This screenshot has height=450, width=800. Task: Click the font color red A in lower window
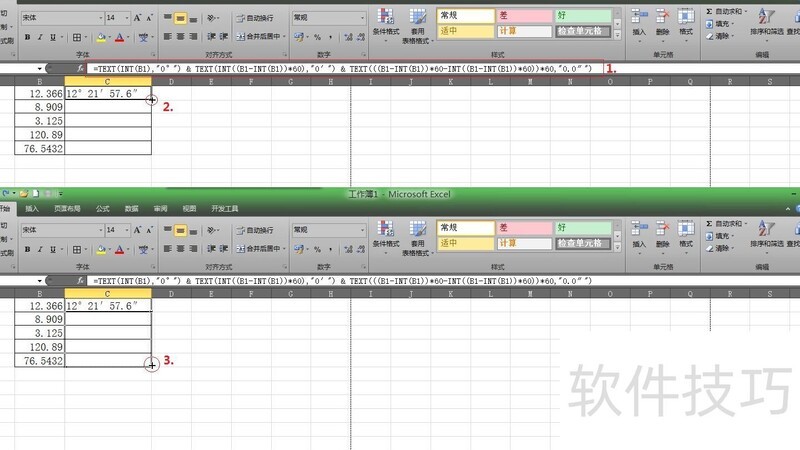[119, 248]
